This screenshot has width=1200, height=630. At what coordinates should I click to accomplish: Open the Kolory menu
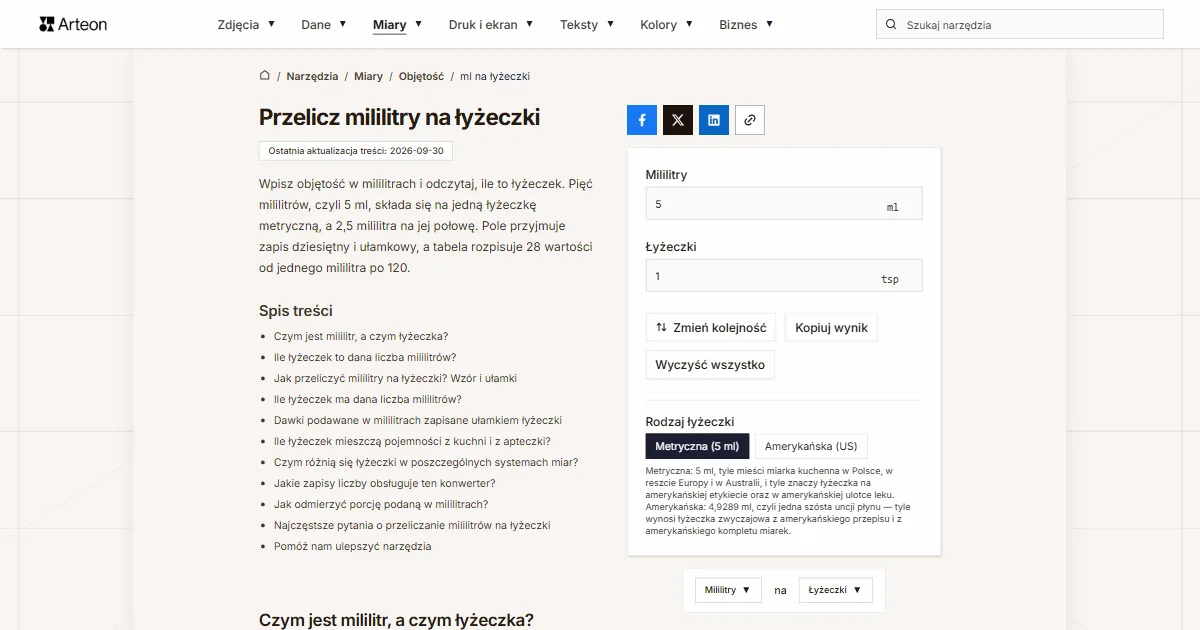(666, 25)
